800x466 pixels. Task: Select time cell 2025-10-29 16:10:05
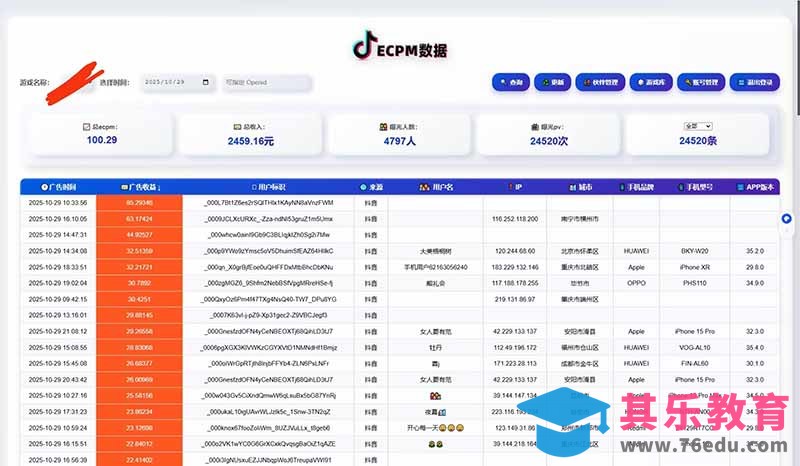tap(58, 219)
